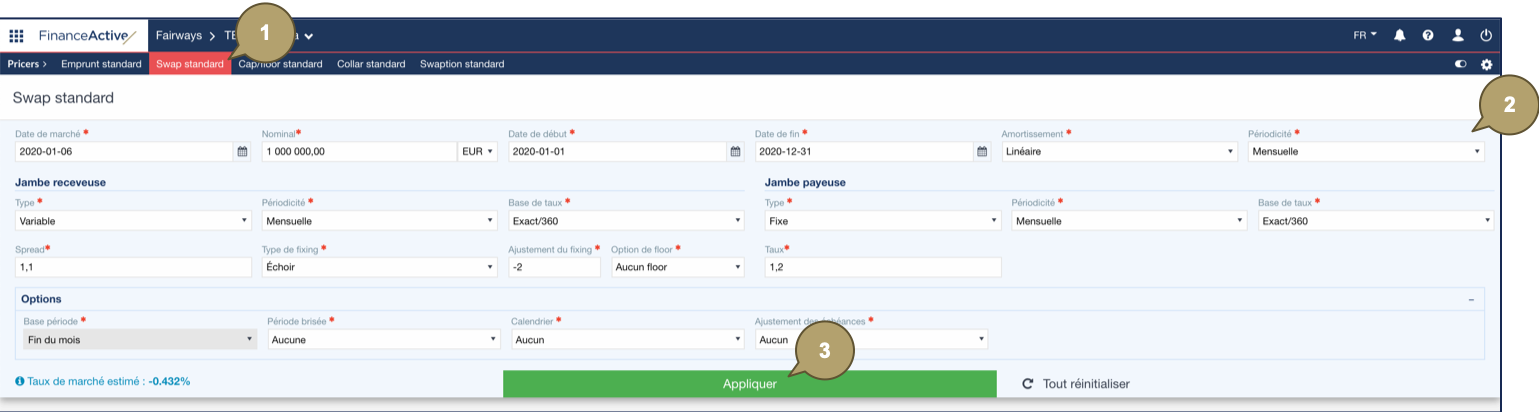Viewport: 1539px width, 412px height.
Task: Click the green Appliquer button
Action: pyautogui.click(x=750, y=384)
